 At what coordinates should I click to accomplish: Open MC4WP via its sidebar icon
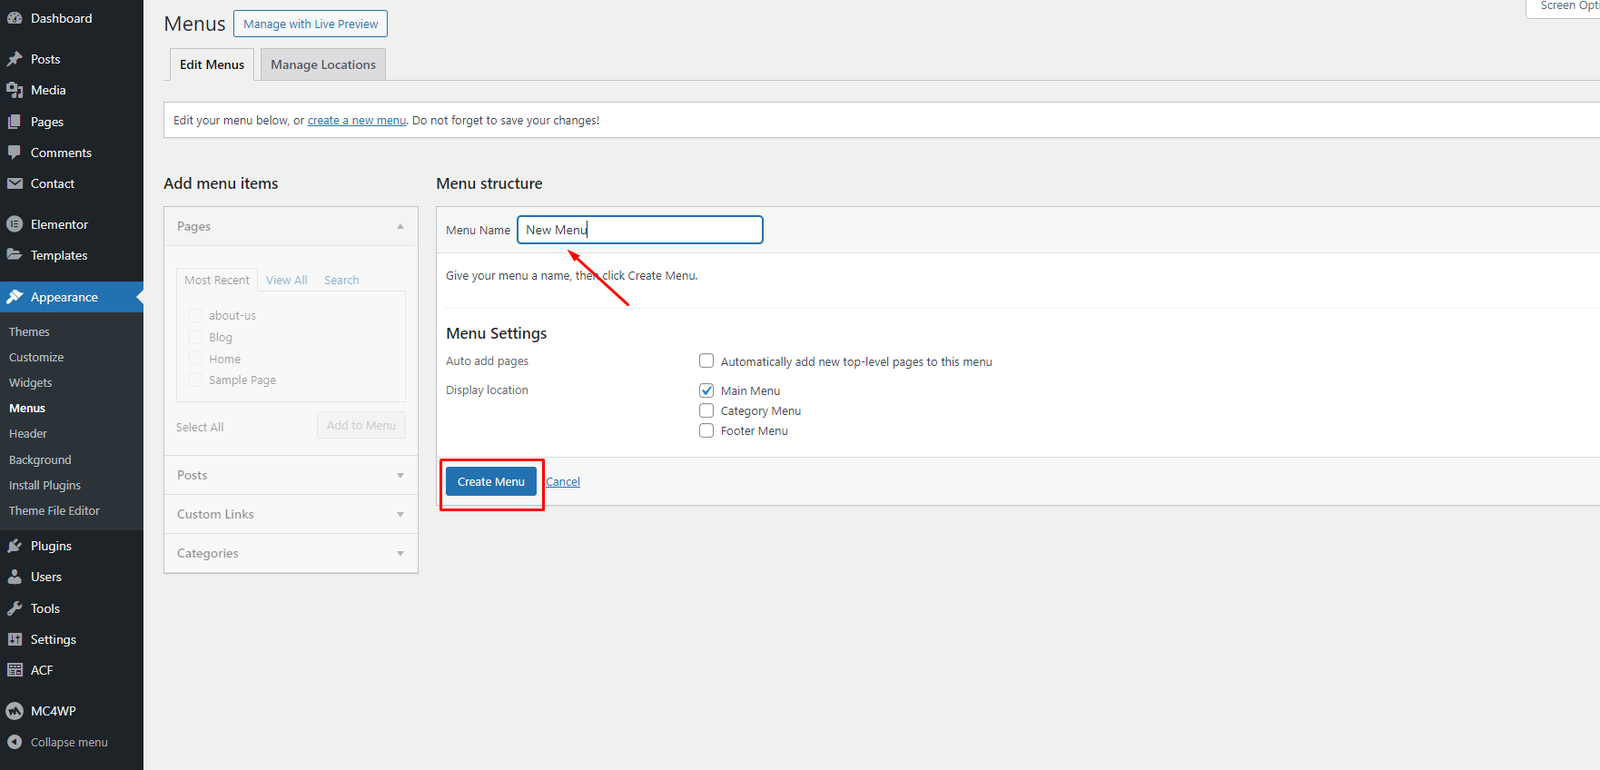pos(15,711)
